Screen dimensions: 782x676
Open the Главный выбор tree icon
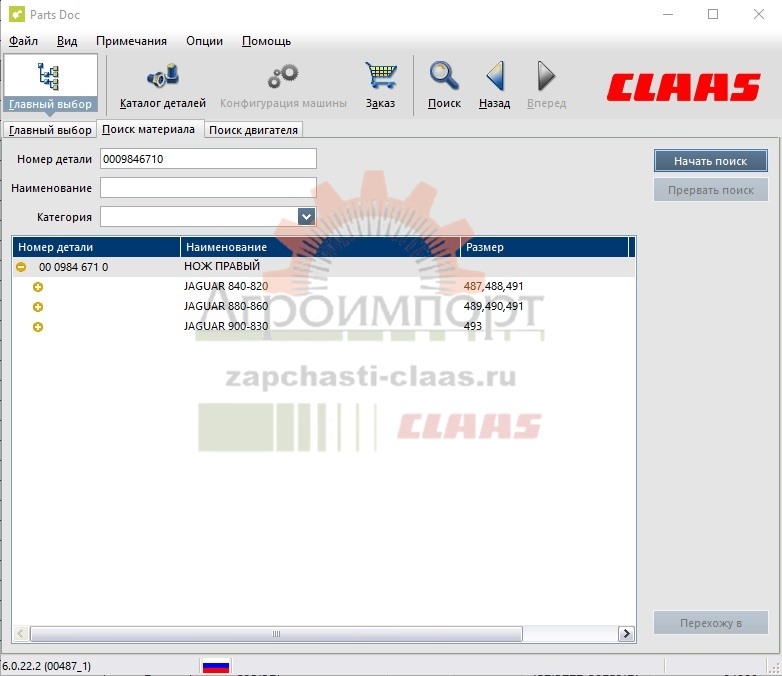(x=49, y=76)
